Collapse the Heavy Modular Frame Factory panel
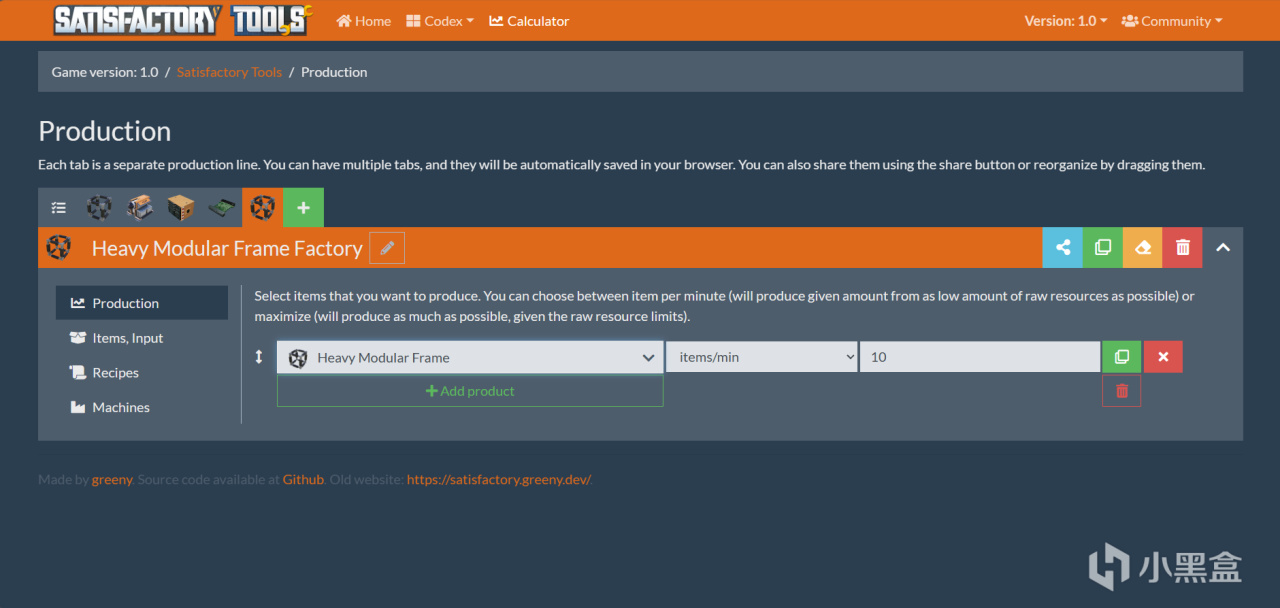The image size is (1280, 608). tap(1223, 247)
